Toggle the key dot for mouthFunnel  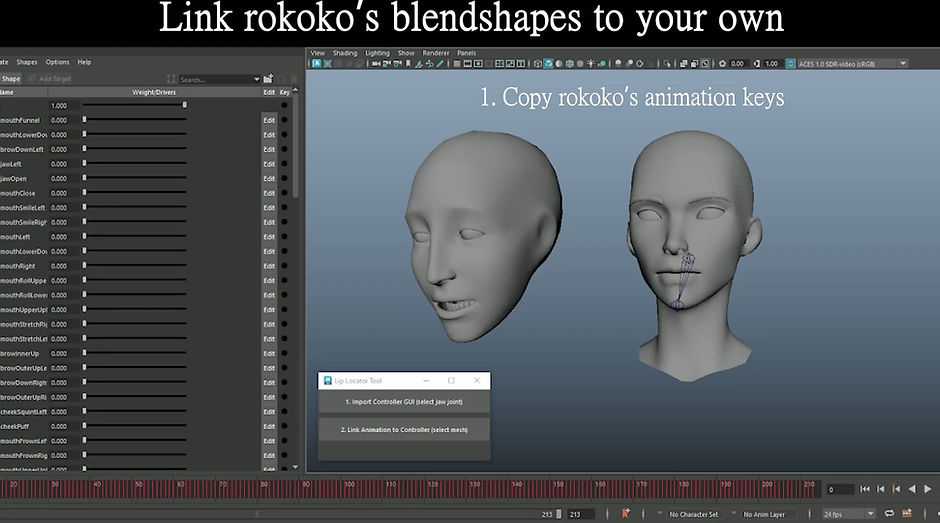tap(284, 120)
